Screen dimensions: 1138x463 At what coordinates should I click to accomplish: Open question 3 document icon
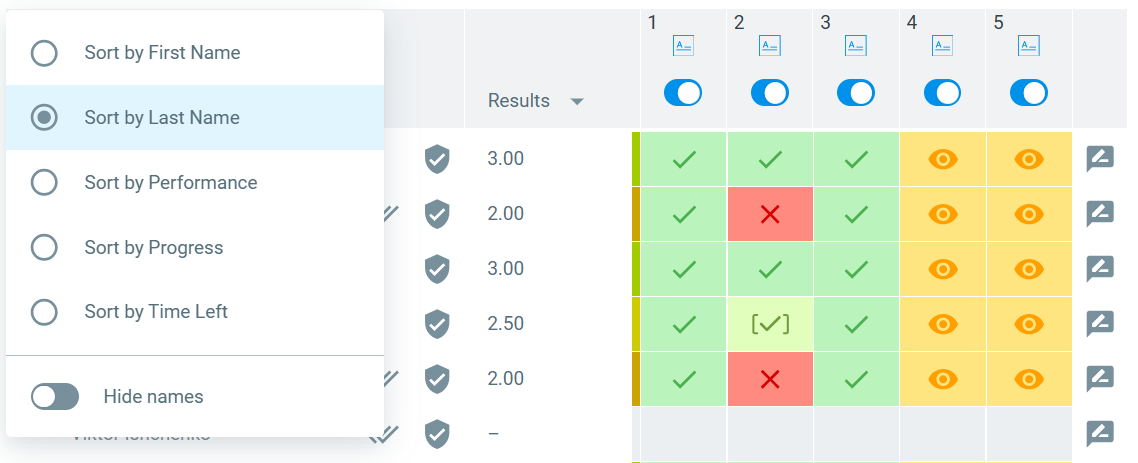click(x=856, y=45)
